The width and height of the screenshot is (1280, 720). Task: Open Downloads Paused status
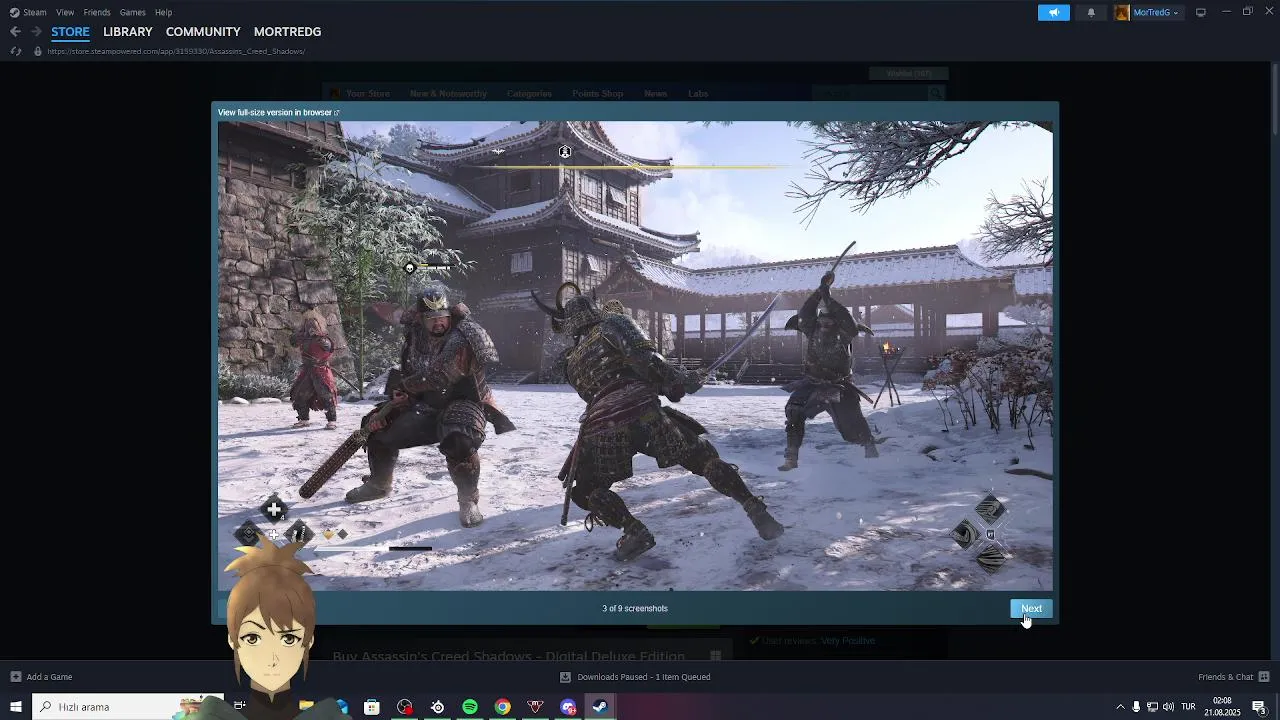[x=635, y=677]
